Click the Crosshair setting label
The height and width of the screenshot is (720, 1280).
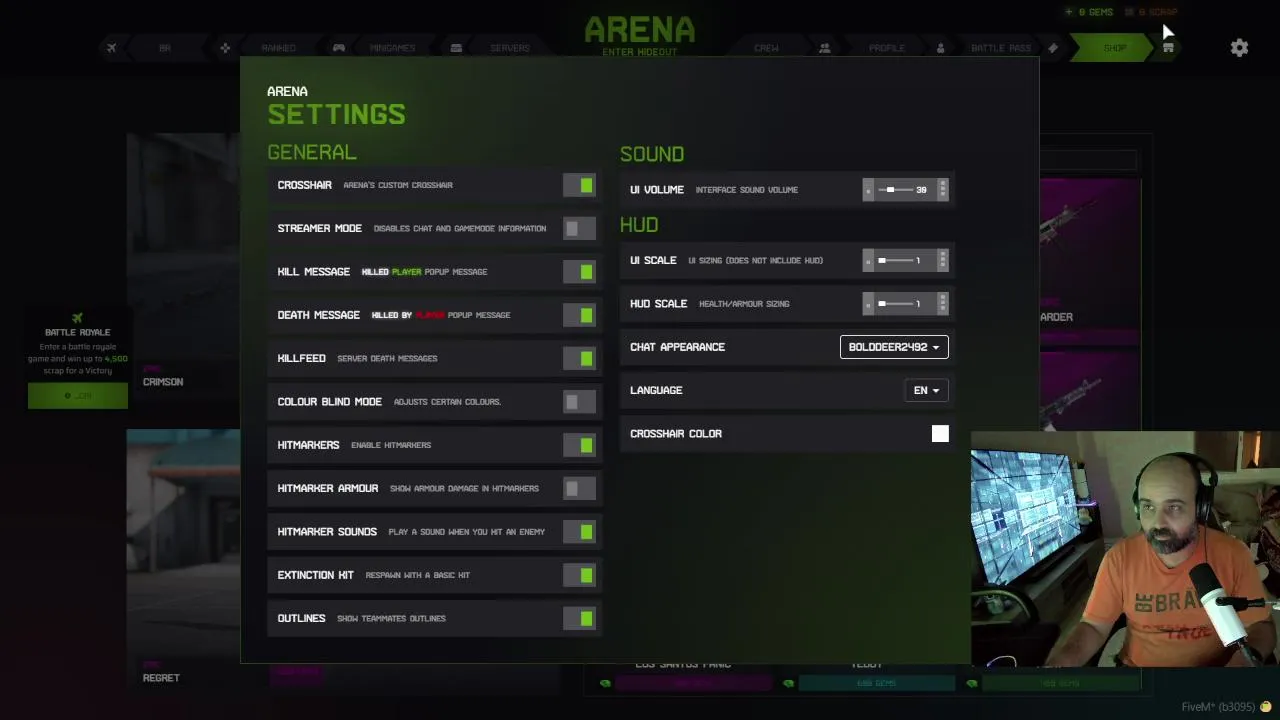(304, 185)
